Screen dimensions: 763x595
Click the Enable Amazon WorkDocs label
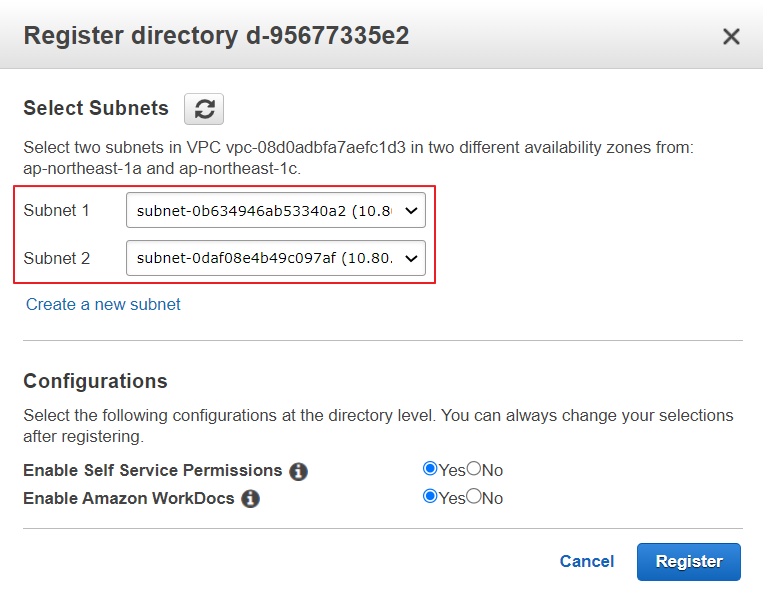tap(130, 497)
